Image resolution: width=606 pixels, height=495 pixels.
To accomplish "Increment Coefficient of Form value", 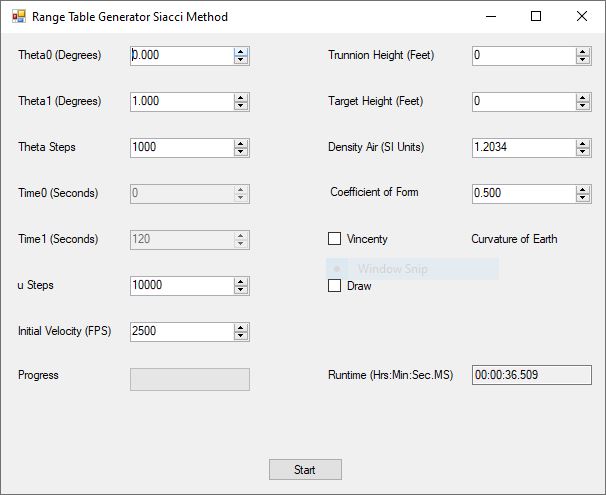I will 583,190.
